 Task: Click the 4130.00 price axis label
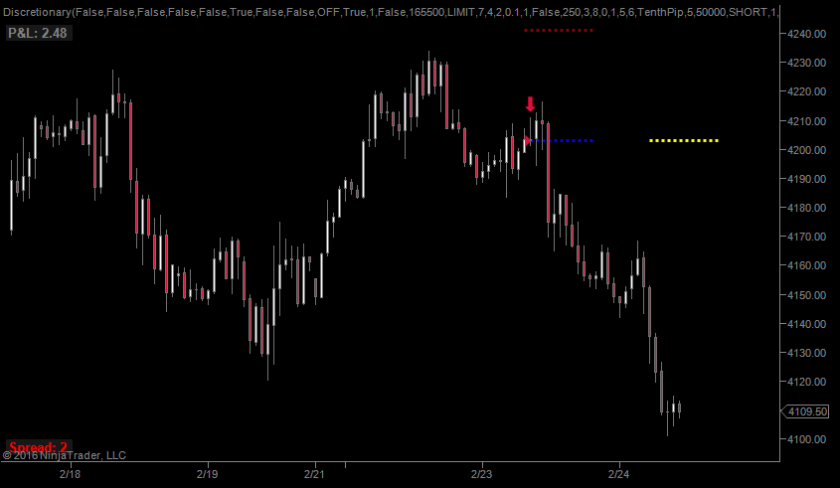click(806, 352)
